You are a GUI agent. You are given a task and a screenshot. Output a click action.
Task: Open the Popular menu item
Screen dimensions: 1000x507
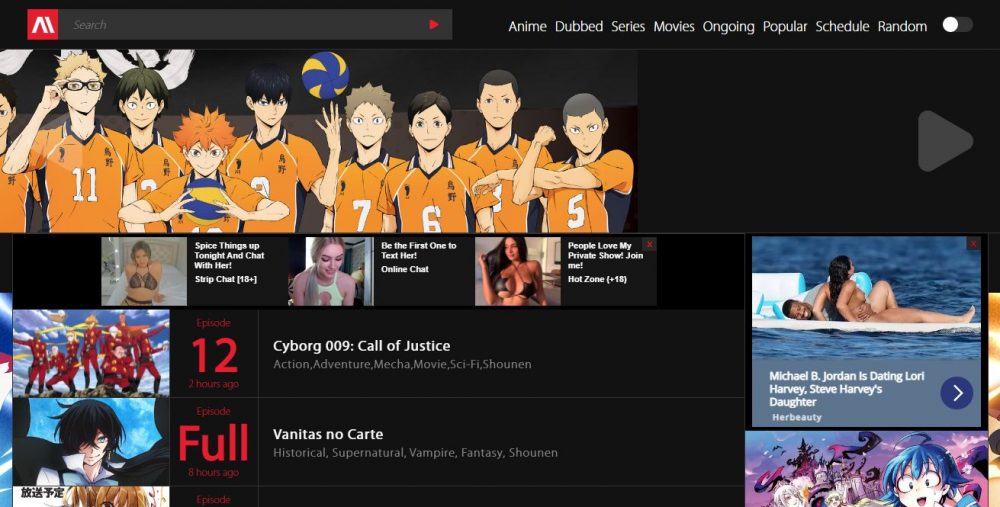tap(785, 26)
